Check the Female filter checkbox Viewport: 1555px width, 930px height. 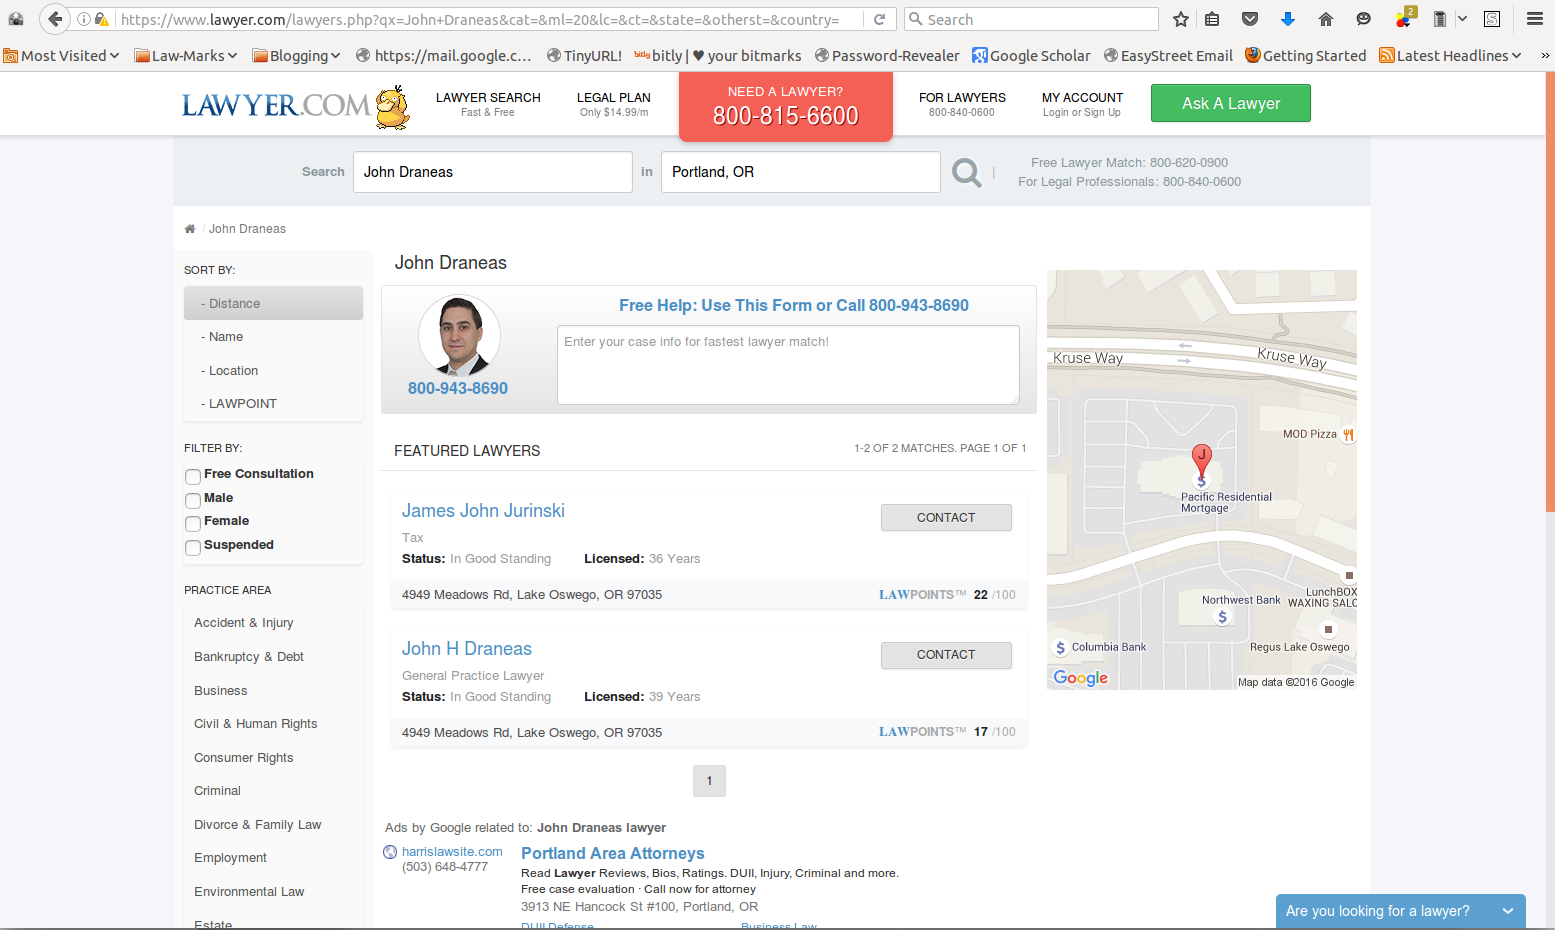click(193, 524)
